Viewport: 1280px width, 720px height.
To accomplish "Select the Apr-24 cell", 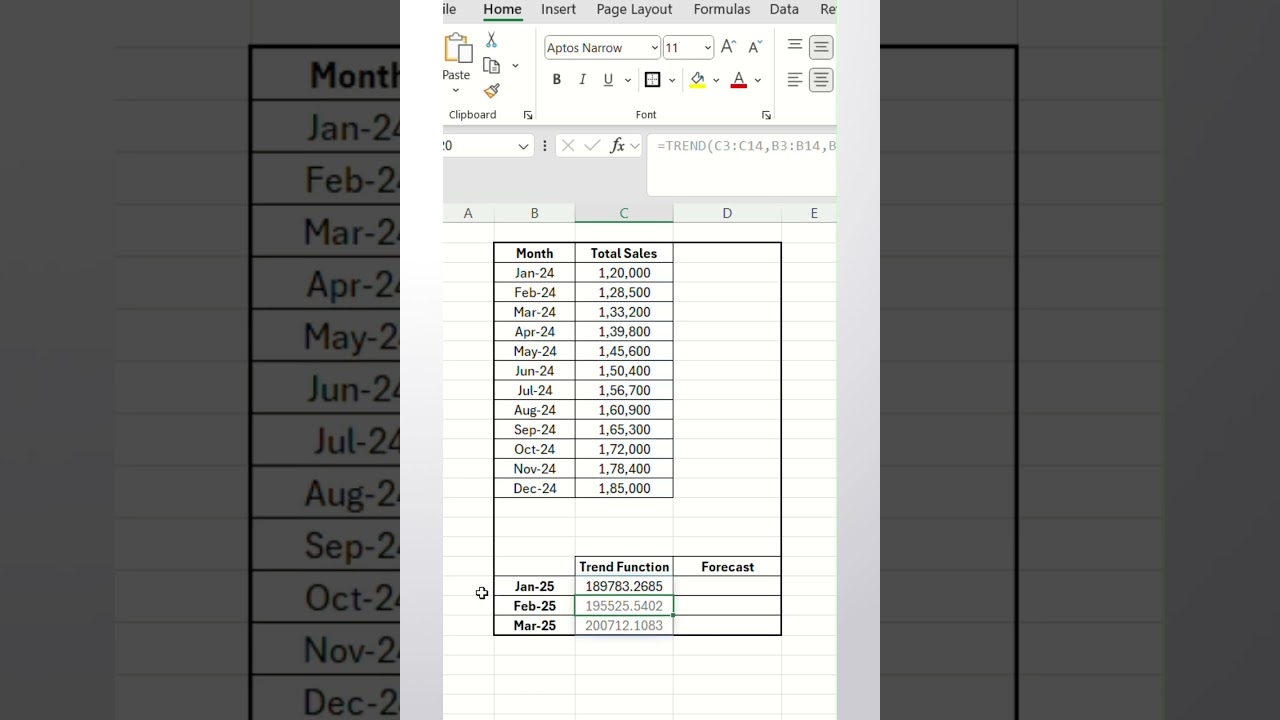I will pyautogui.click(x=534, y=331).
